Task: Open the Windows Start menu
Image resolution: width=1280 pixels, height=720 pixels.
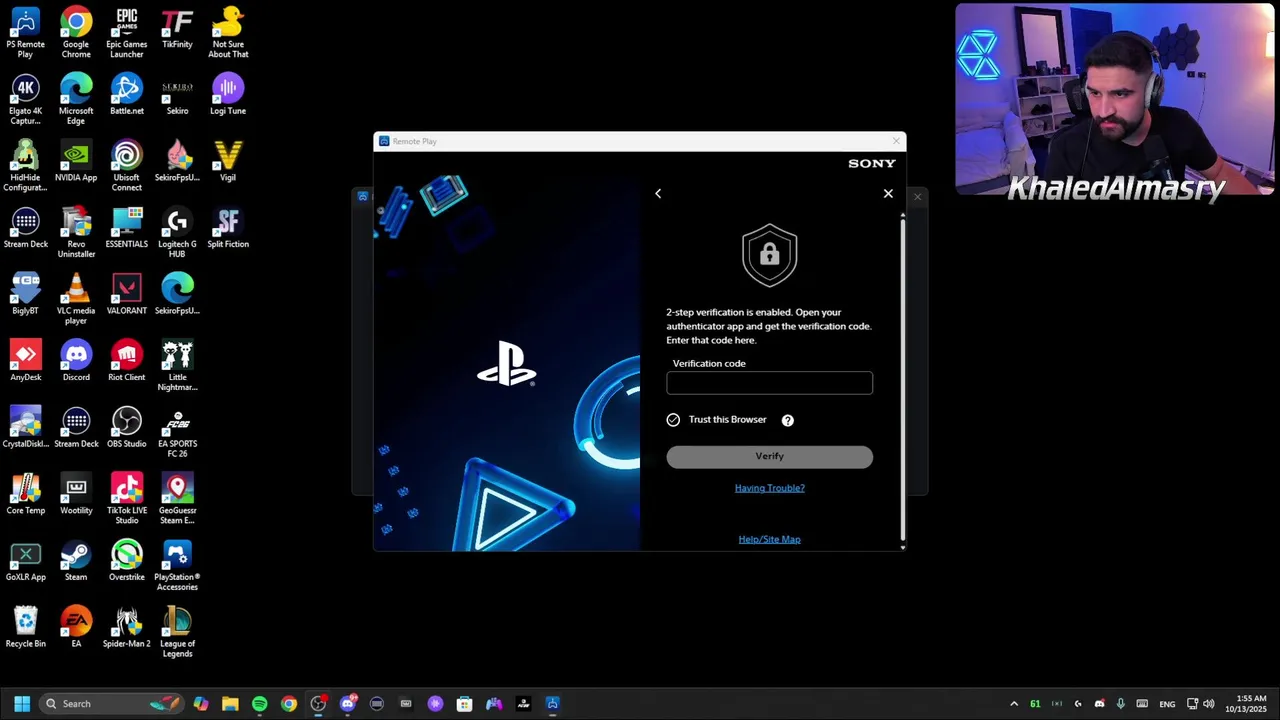Action: (x=22, y=703)
